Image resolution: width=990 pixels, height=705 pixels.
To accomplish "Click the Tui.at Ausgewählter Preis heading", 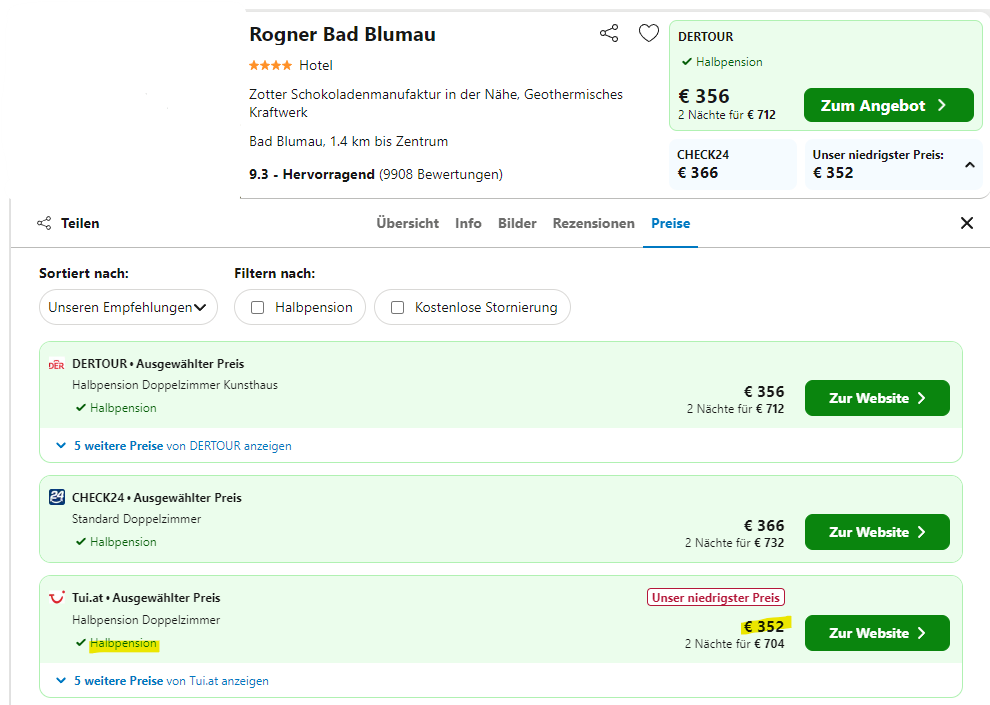I will (146, 598).
